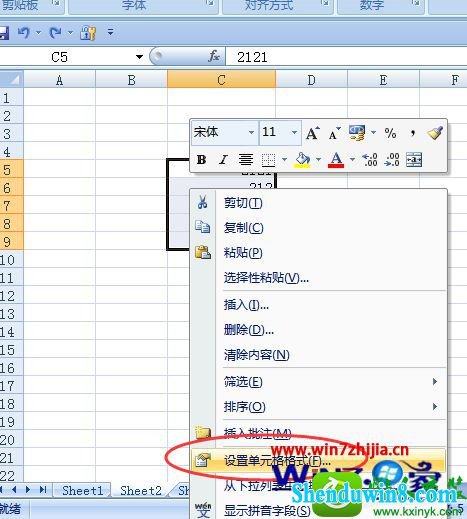The image size is (467, 519).
Task: Select row 15 header
Action: 11,350
